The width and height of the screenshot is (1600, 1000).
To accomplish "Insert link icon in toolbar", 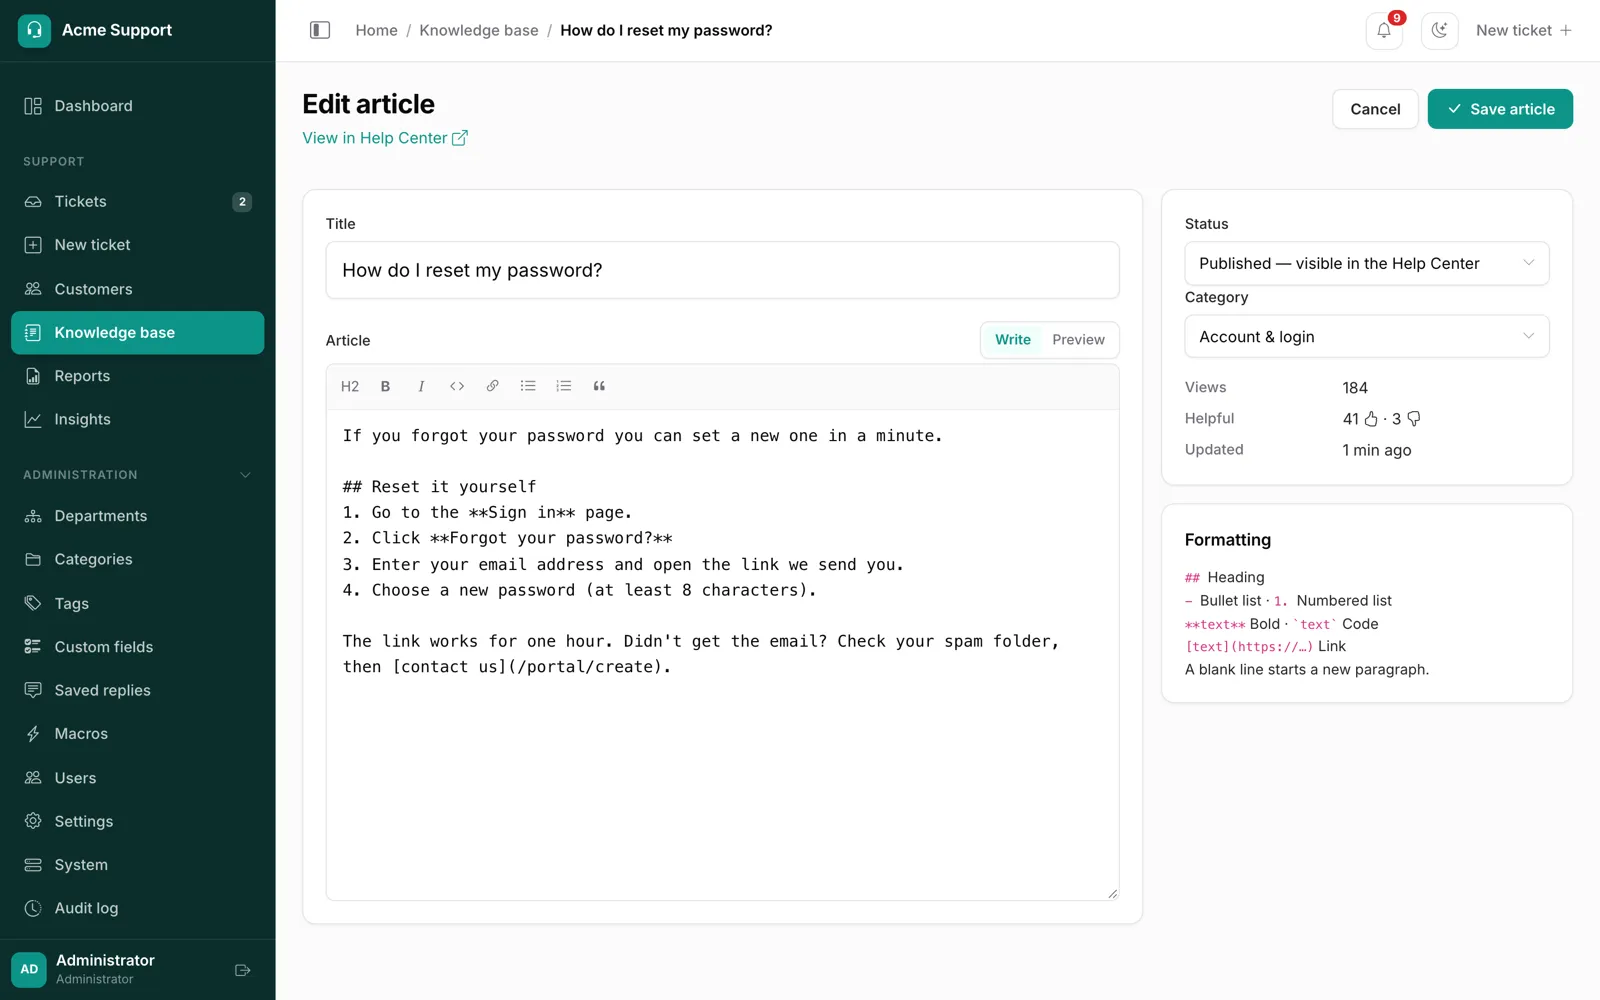I will point(492,386).
